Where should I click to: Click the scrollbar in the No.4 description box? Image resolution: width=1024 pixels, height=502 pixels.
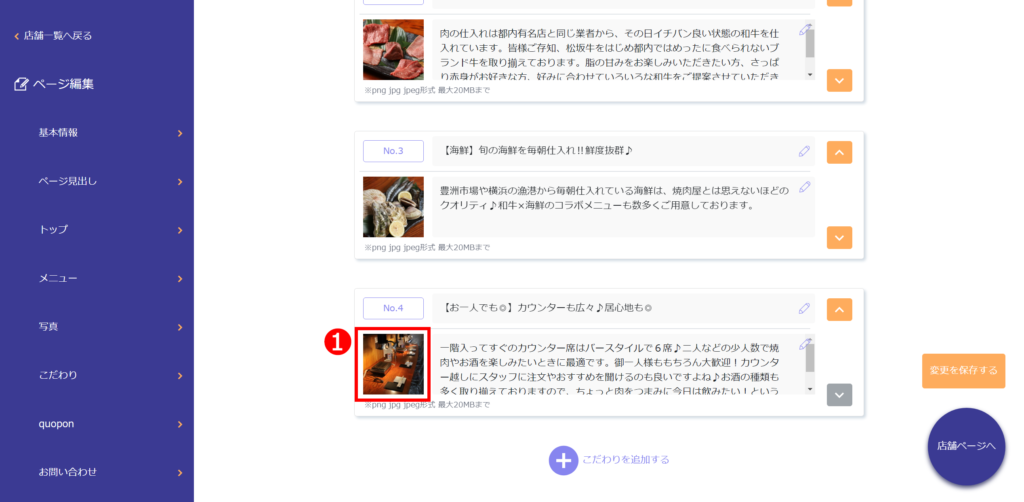click(x=810, y=364)
